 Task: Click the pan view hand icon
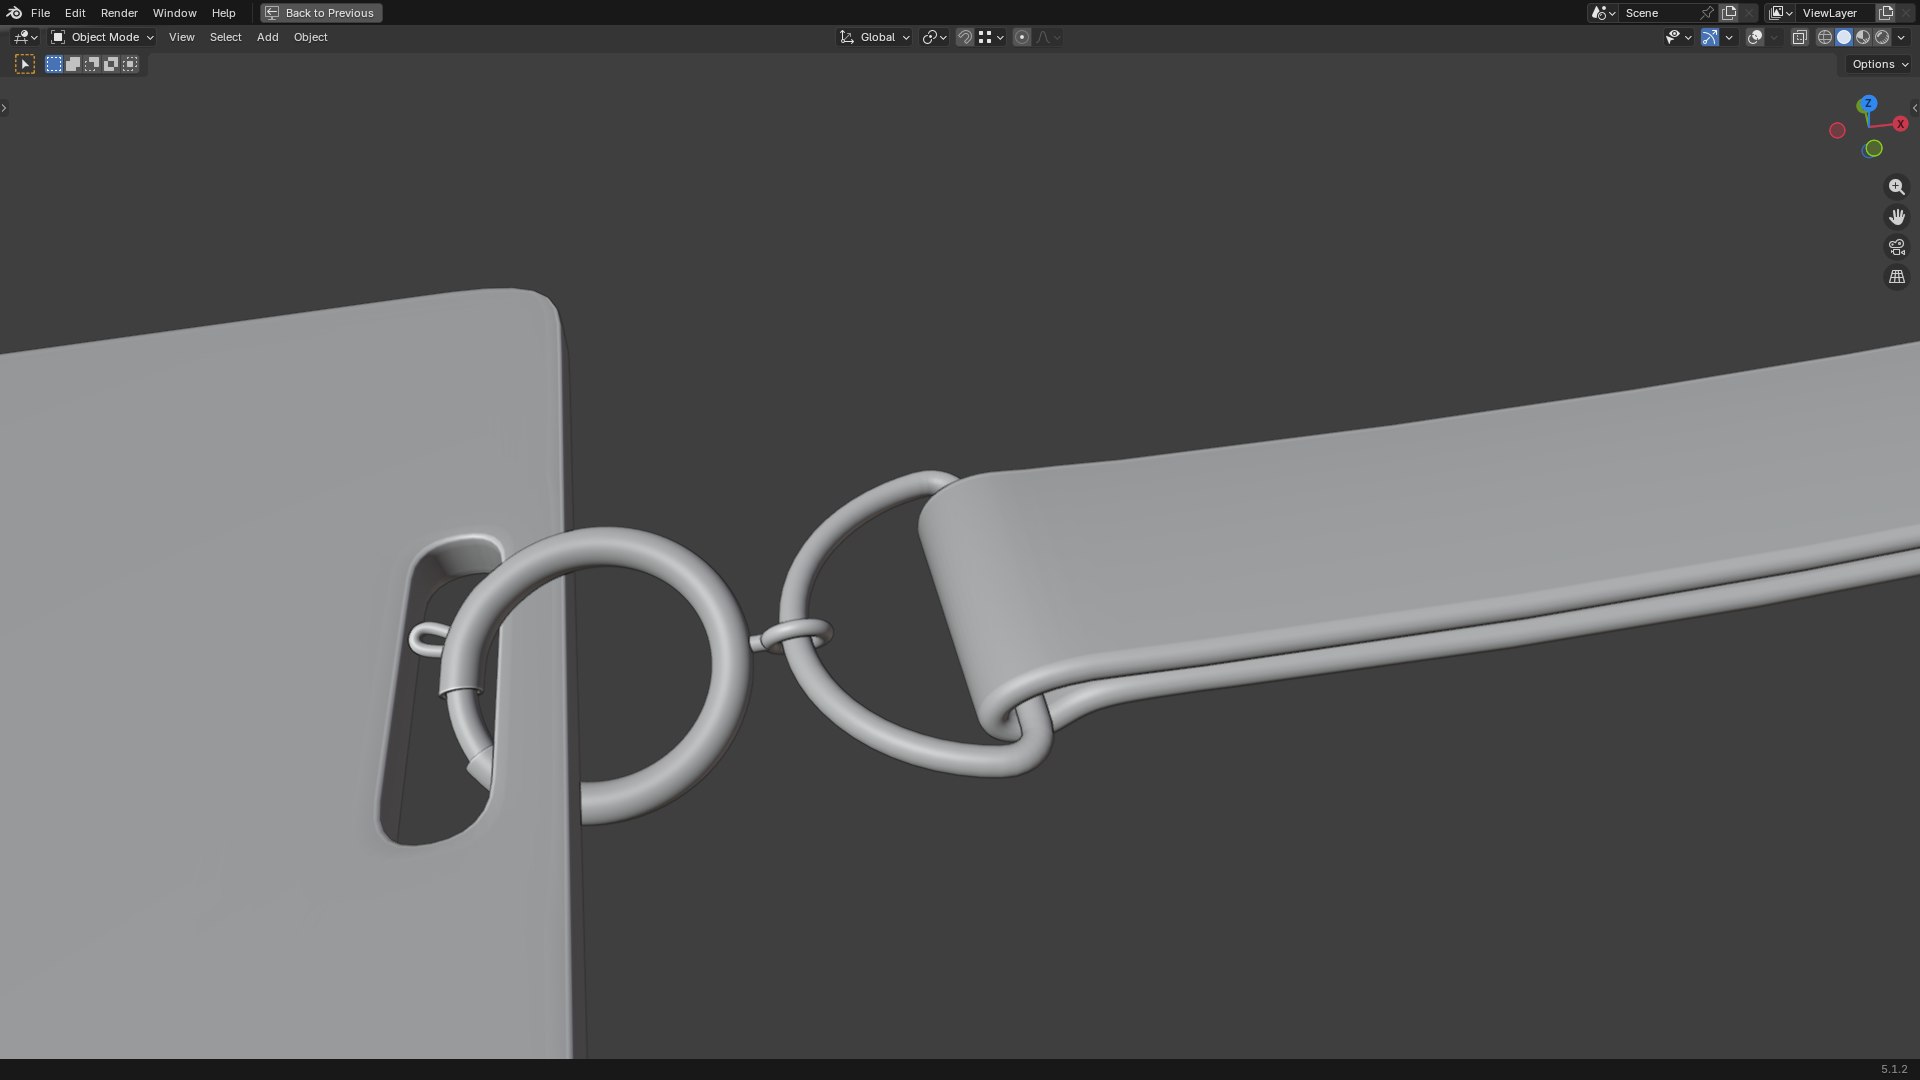tap(1896, 217)
